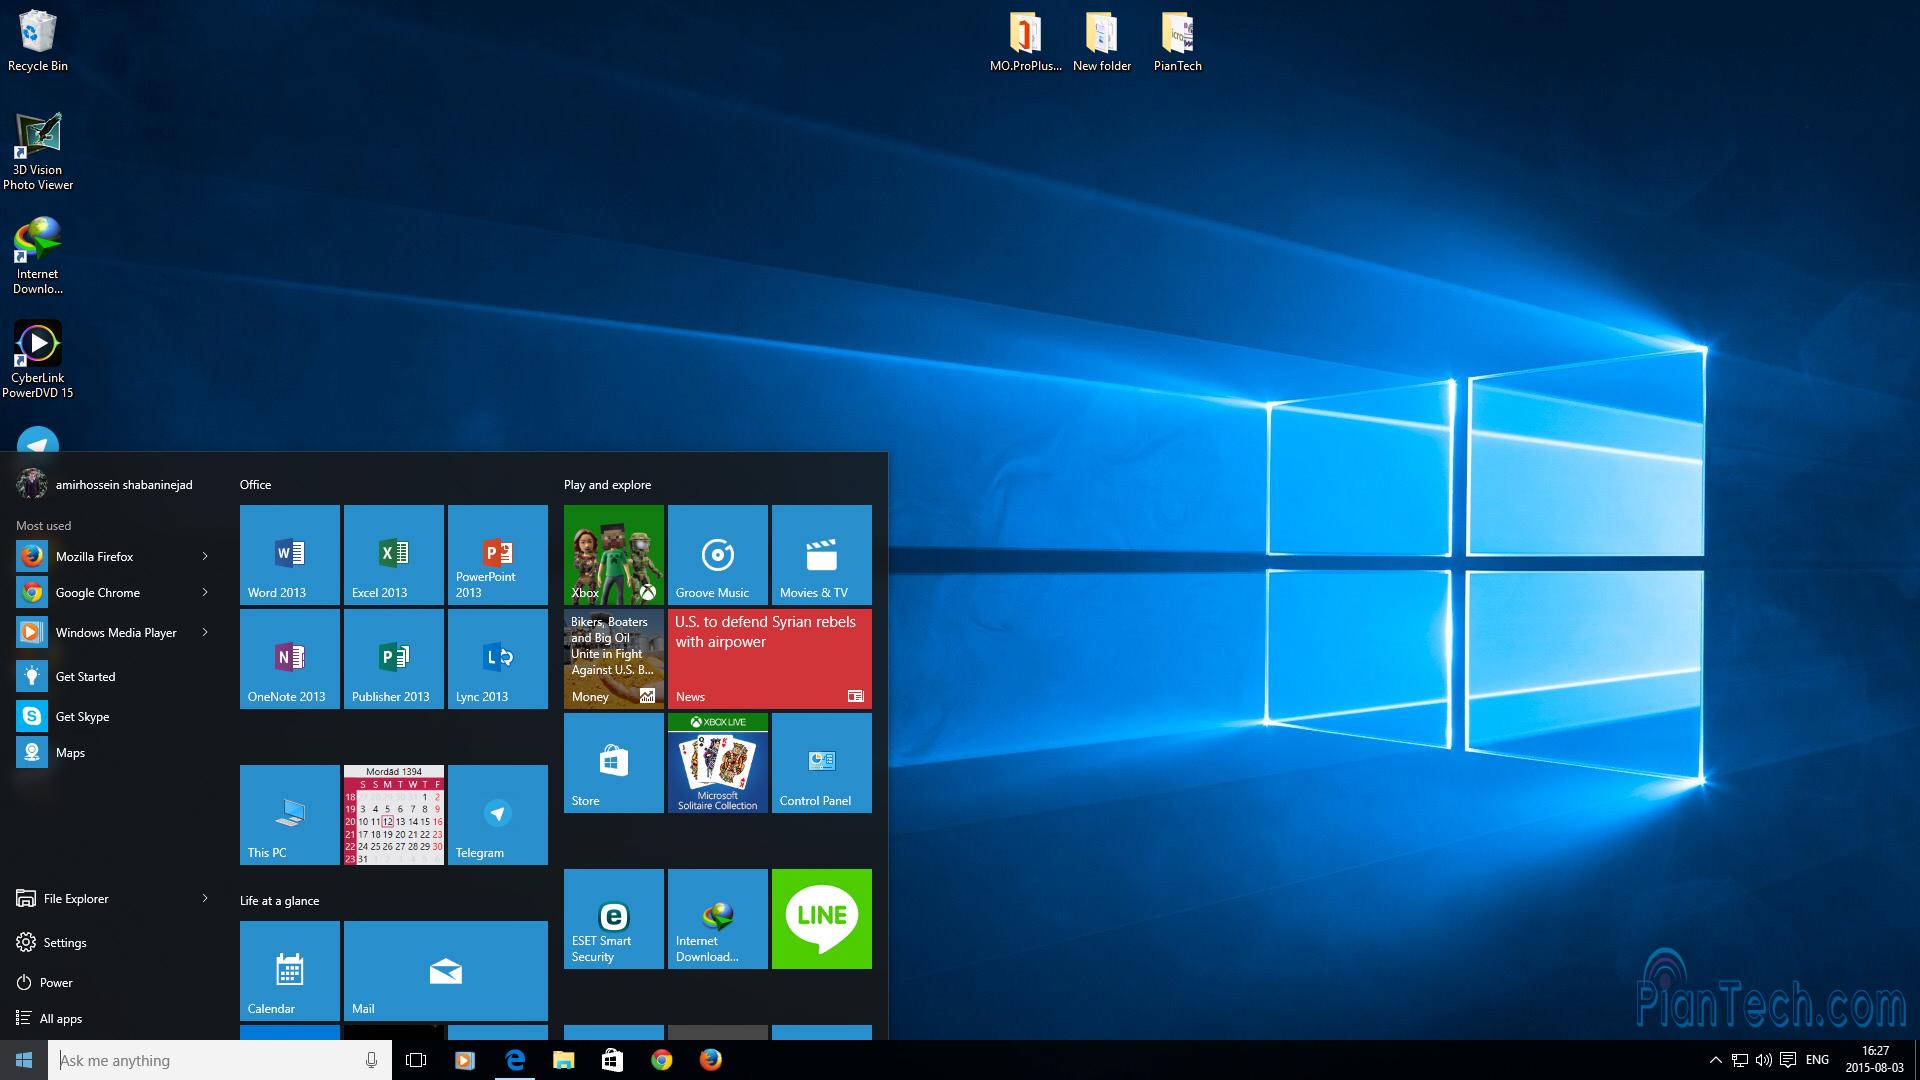This screenshot has width=1920, height=1080.
Task: Expand Windows Media Player jump list arrow
Action: click(205, 632)
